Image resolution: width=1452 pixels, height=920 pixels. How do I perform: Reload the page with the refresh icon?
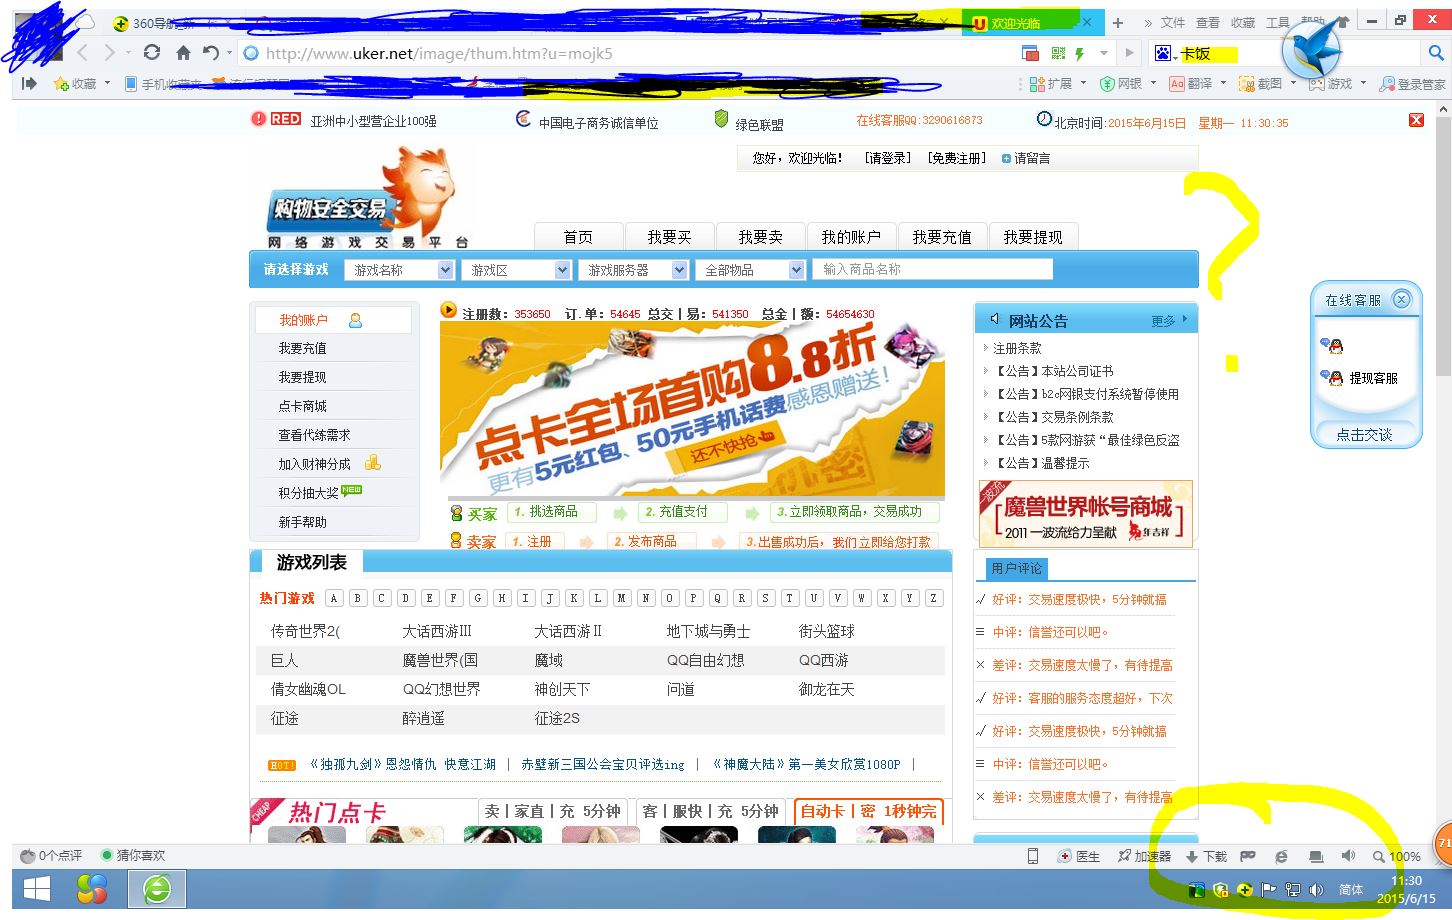click(152, 53)
